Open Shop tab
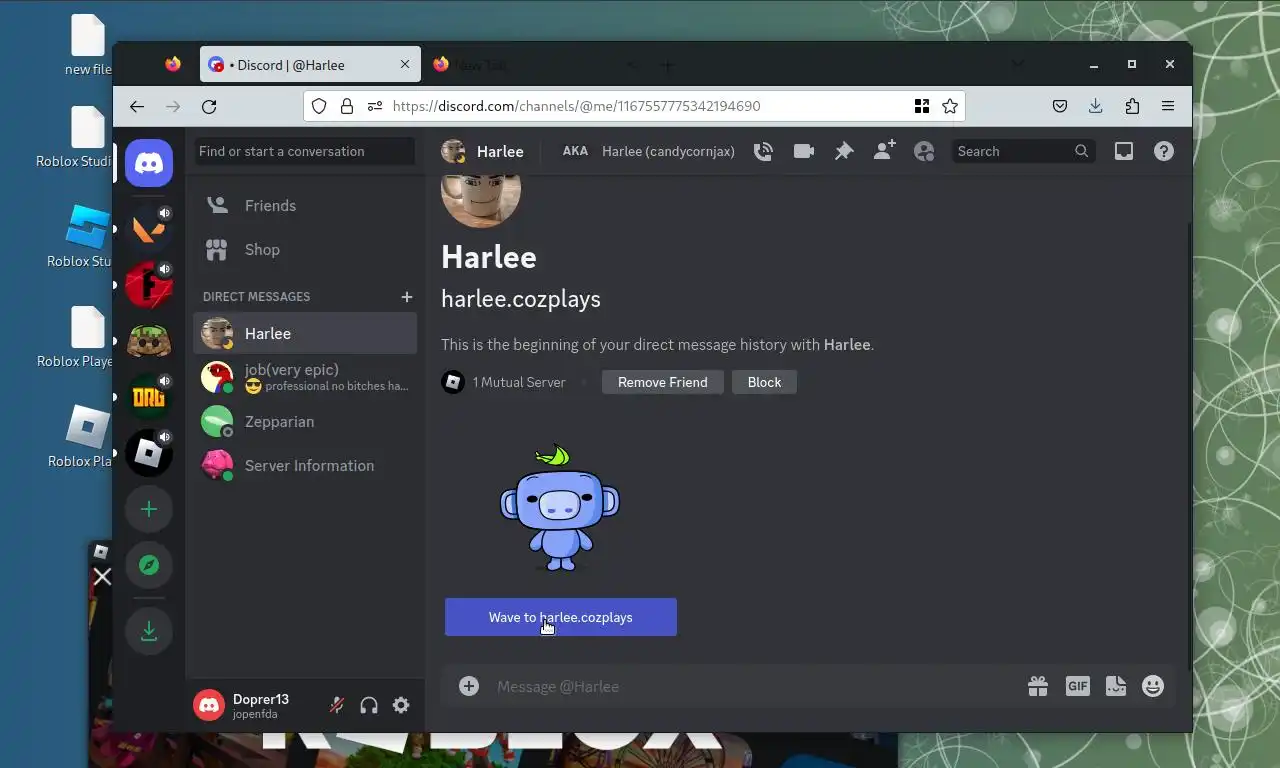This screenshot has width=1280, height=768. (x=305, y=249)
